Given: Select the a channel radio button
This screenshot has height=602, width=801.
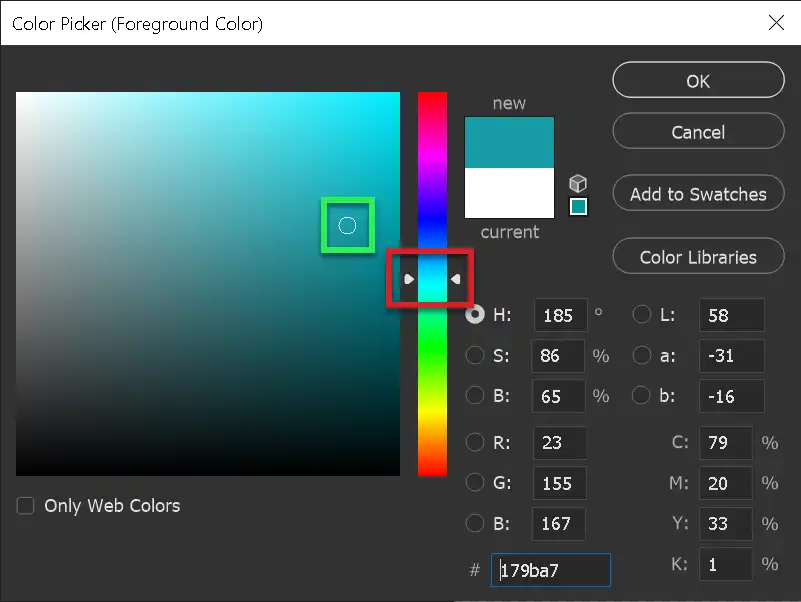Looking at the screenshot, I should tap(641, 356).
